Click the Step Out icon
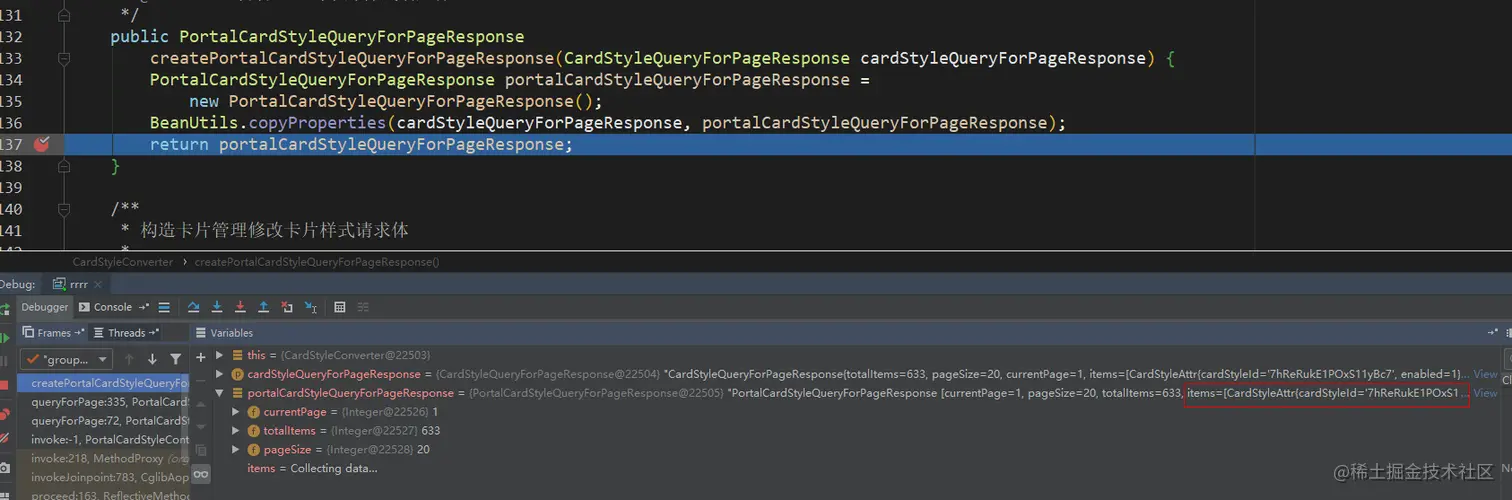Image resolution: width=1512 pixels, height=500 pixels. pos(263,307)
